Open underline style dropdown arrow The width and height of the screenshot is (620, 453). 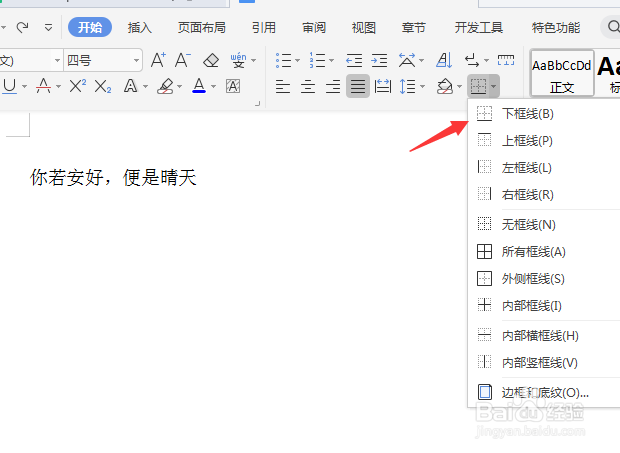25,86
